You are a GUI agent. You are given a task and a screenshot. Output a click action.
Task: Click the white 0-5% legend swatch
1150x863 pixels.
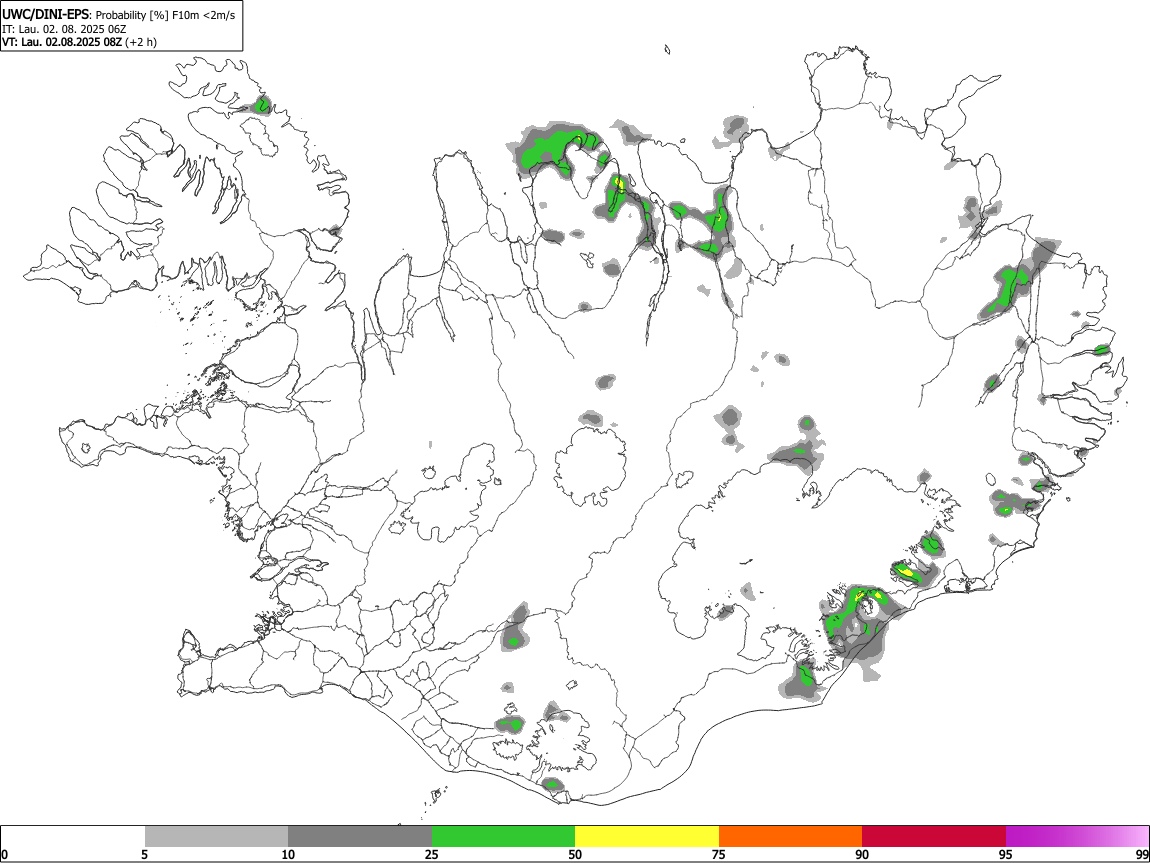[73, 837]
